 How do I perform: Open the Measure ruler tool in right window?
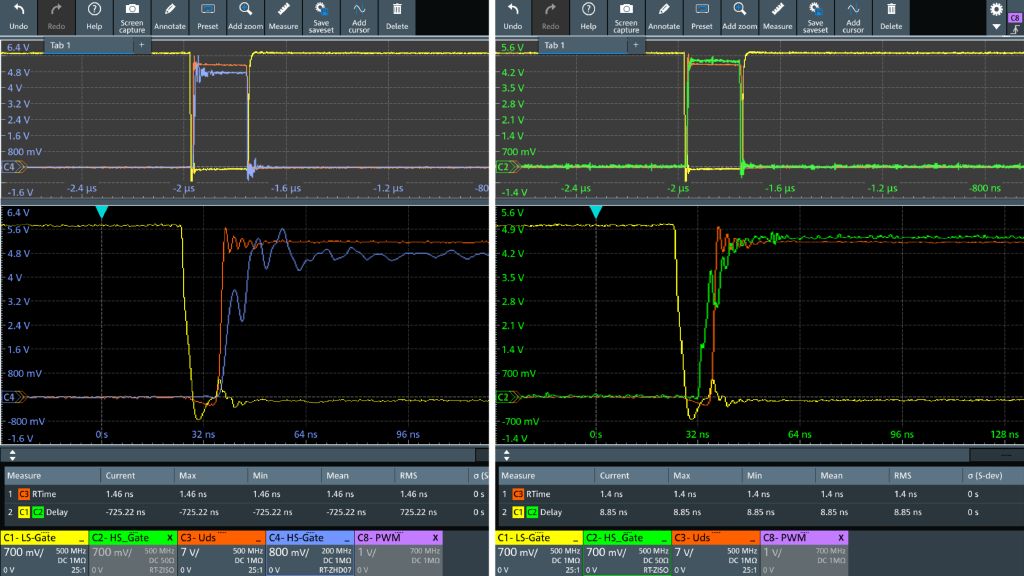779,16
